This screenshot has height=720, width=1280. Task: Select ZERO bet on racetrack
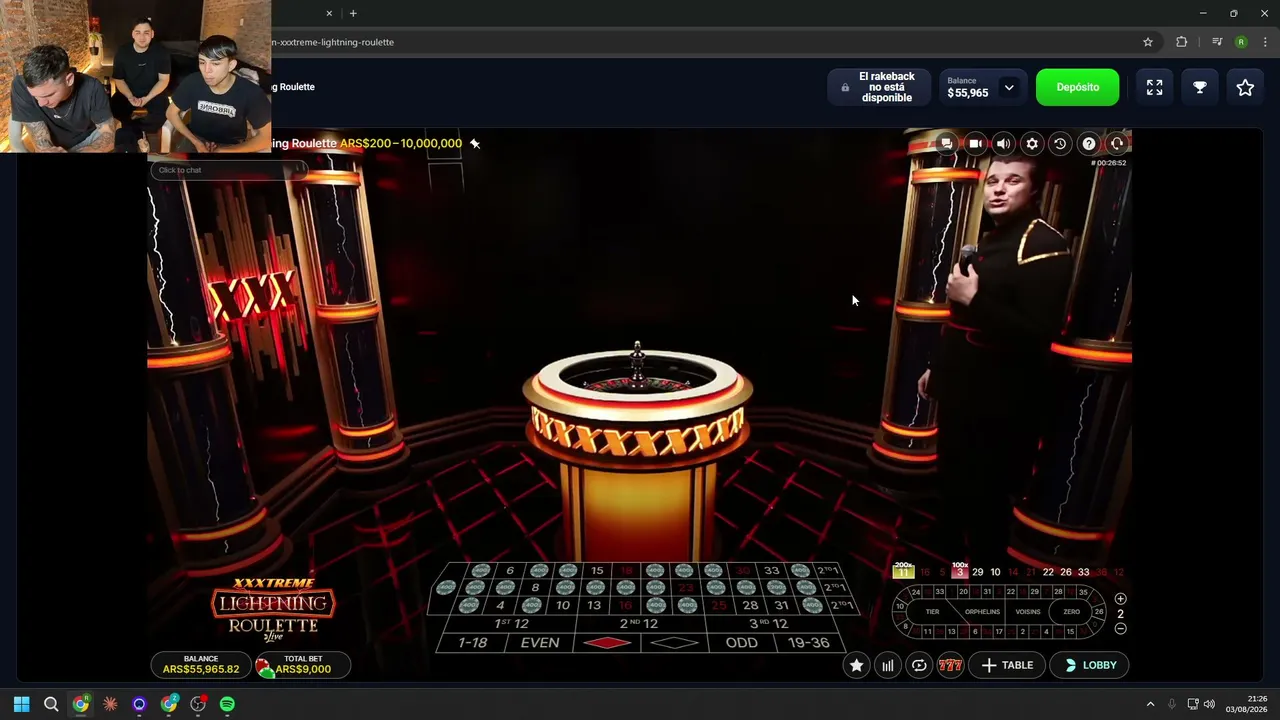[x=1071, y=611]
